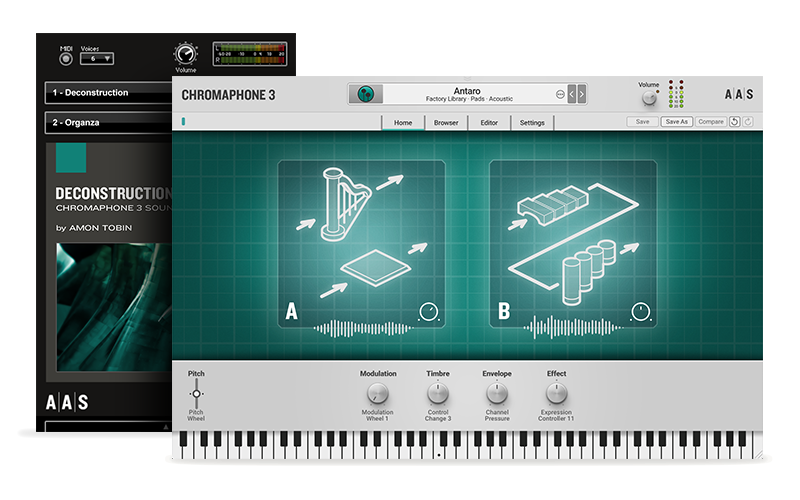Click the AAS logo in Chromaphone header
The width and height of the screenshot is (800, 500).
coord(738,95)
